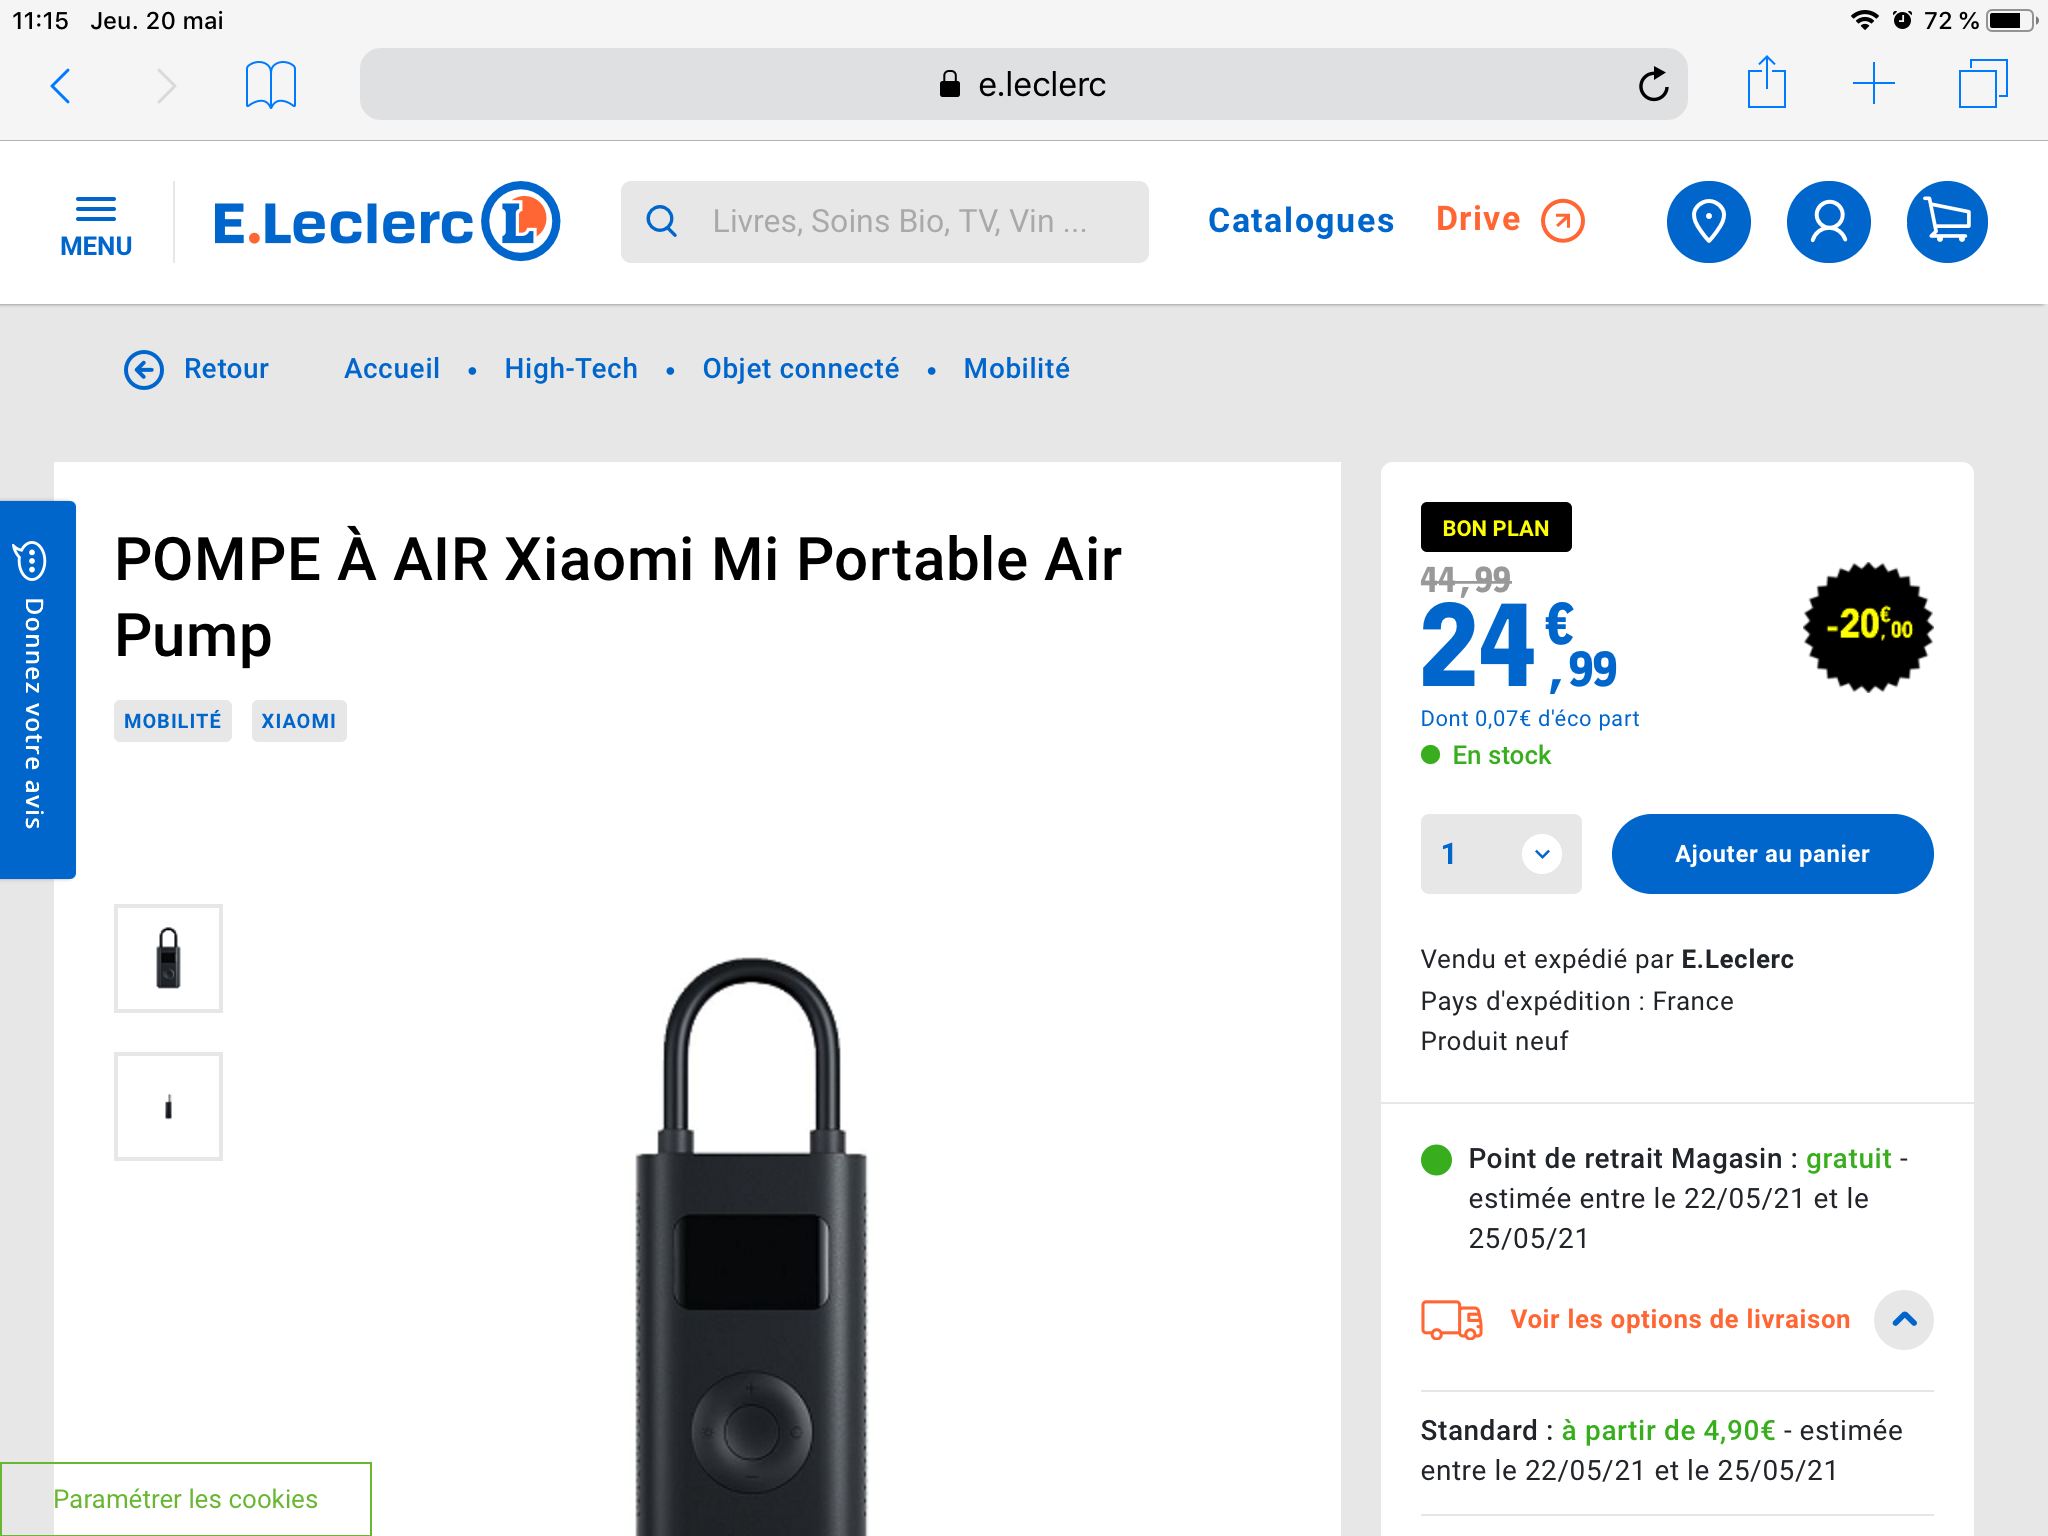This screenshot has height=1536, width=2048.
Task: Open the Catalogues menu item
Action: tap(1300, 221)
